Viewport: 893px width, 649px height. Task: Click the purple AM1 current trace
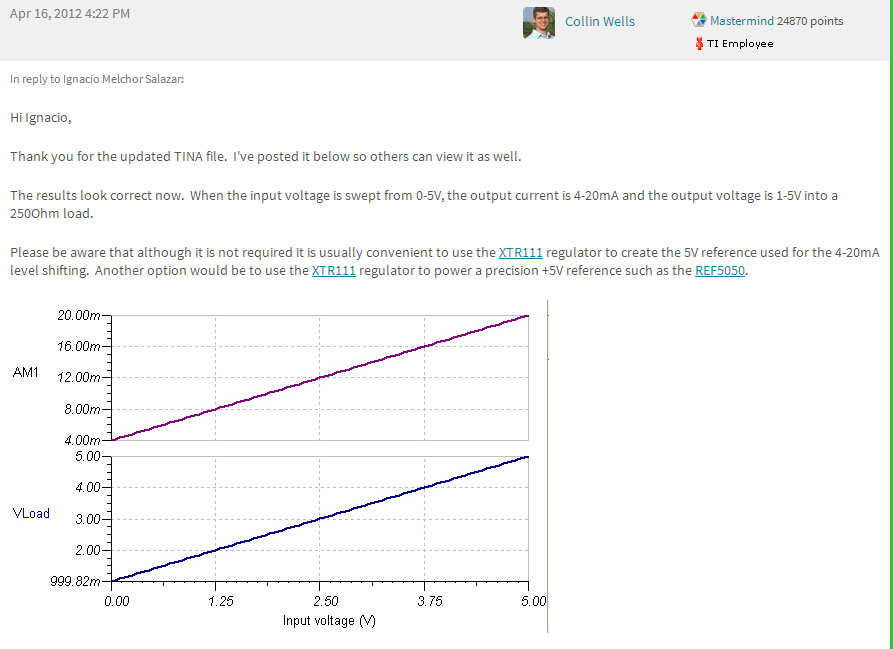click(x=320, y=377)
